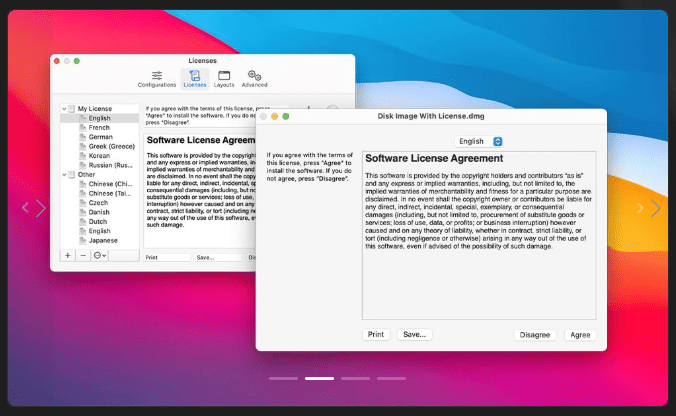Open the Configurations pane in Licenses window toolbar
This screenshot has height=416, width=676.
157,79
